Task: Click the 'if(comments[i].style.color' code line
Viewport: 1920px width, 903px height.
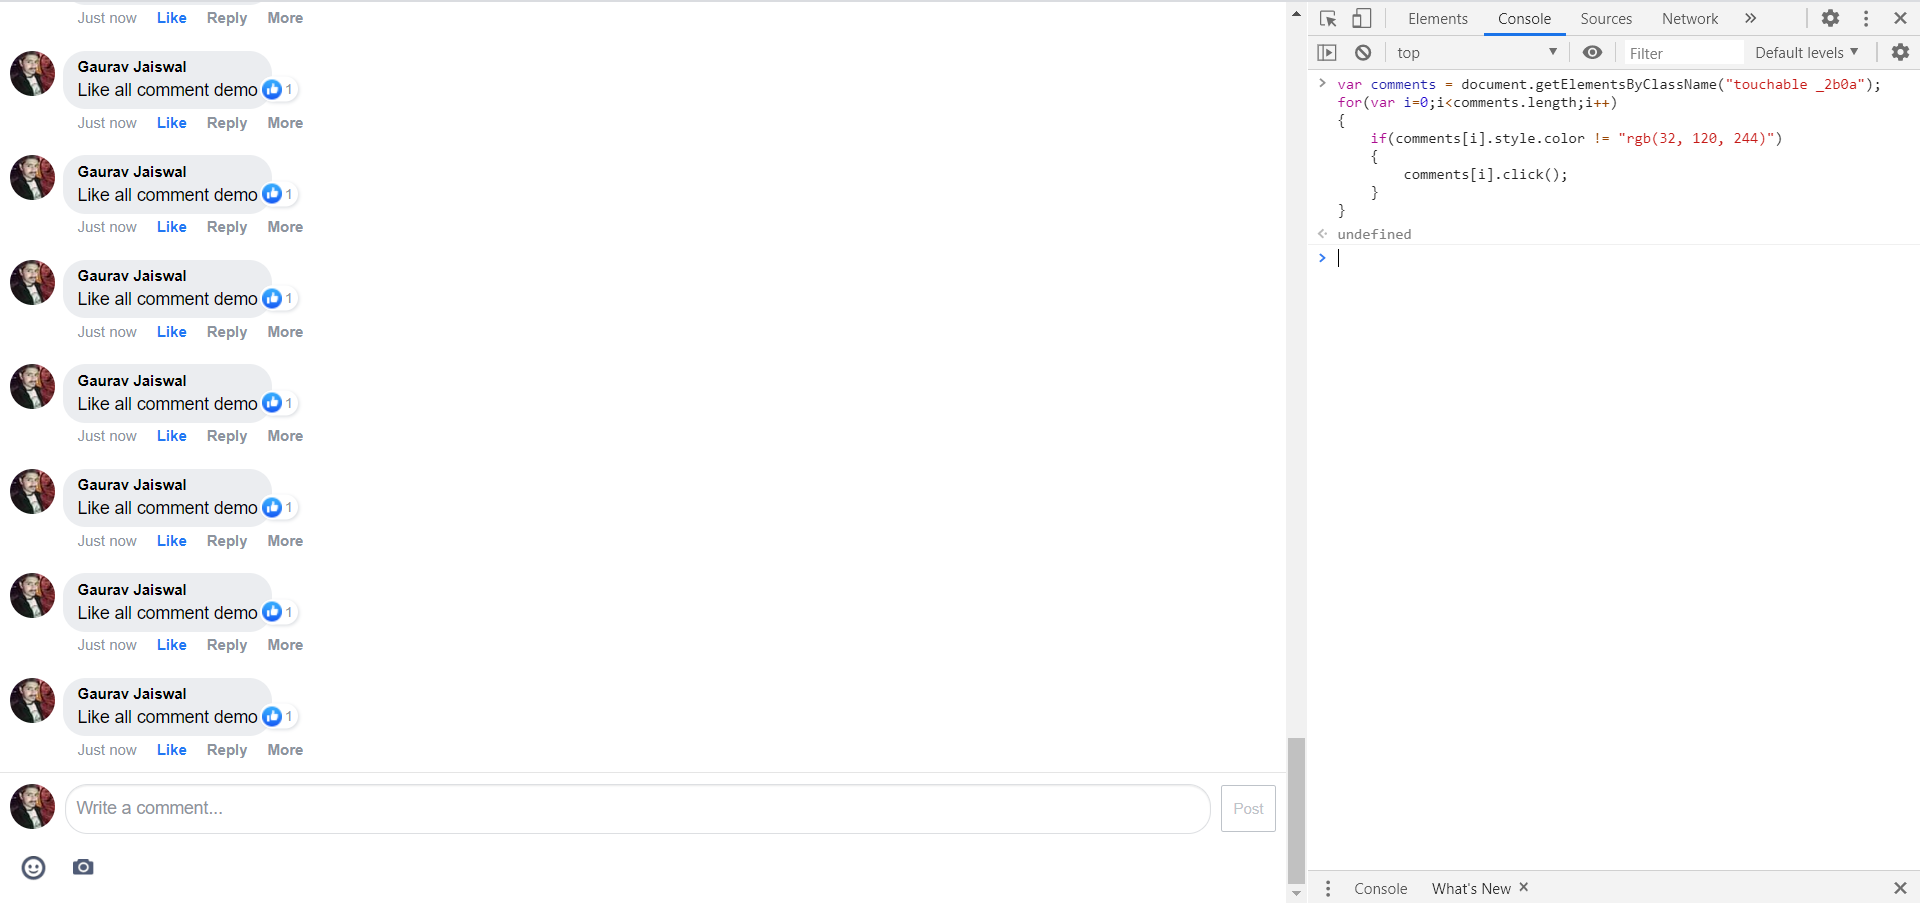Action: [1576, 139]
